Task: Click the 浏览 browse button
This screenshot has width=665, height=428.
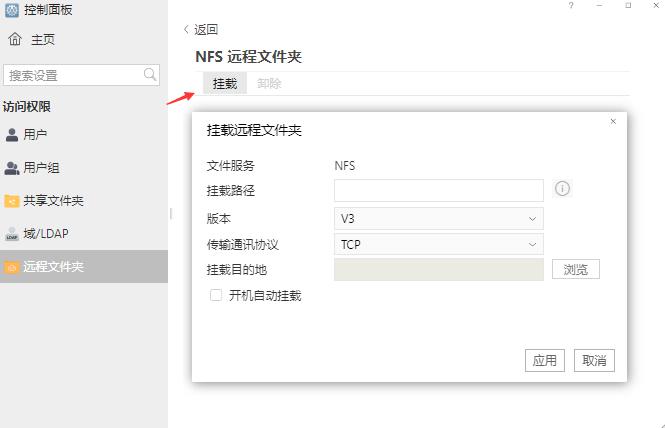Action: coord(575,269)
